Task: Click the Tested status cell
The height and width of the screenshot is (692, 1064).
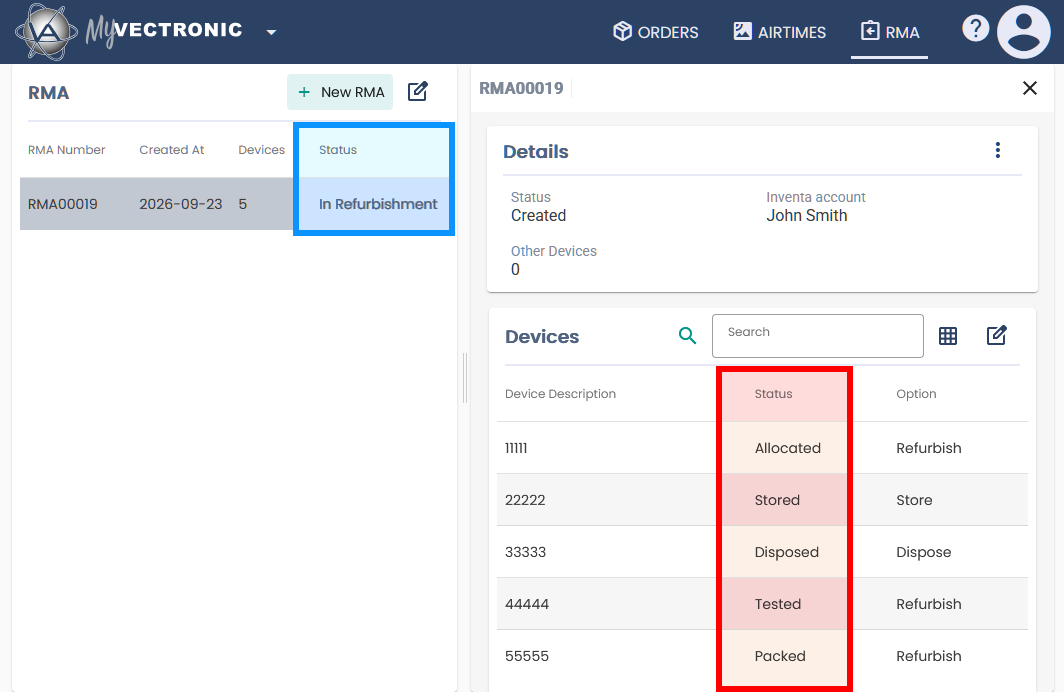Action: 778,604
